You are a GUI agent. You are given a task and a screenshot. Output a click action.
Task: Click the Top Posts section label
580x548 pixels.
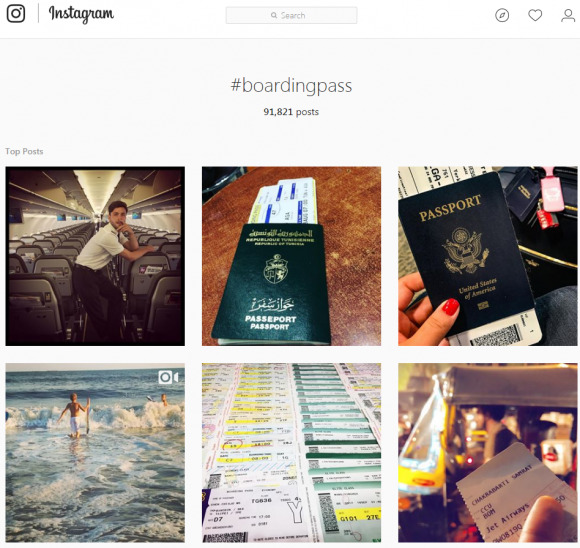24,151
